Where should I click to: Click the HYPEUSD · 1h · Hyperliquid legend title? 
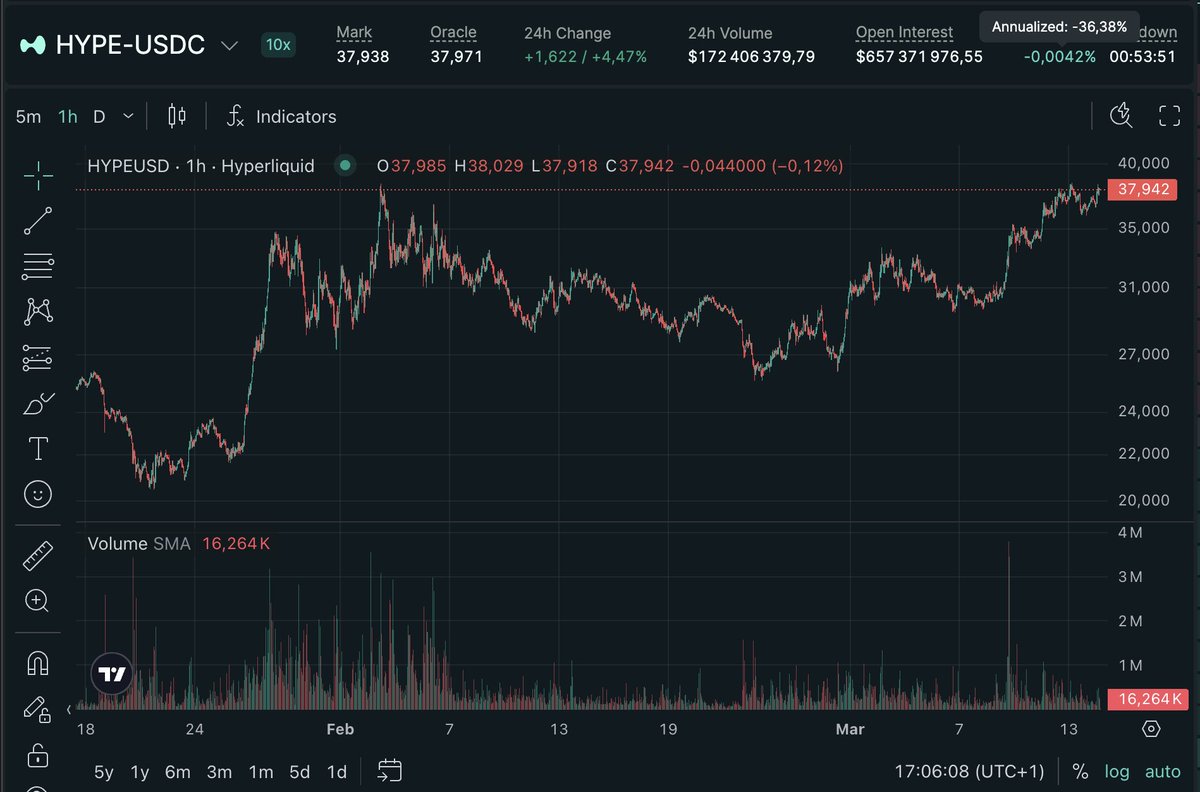click(201, 165)
